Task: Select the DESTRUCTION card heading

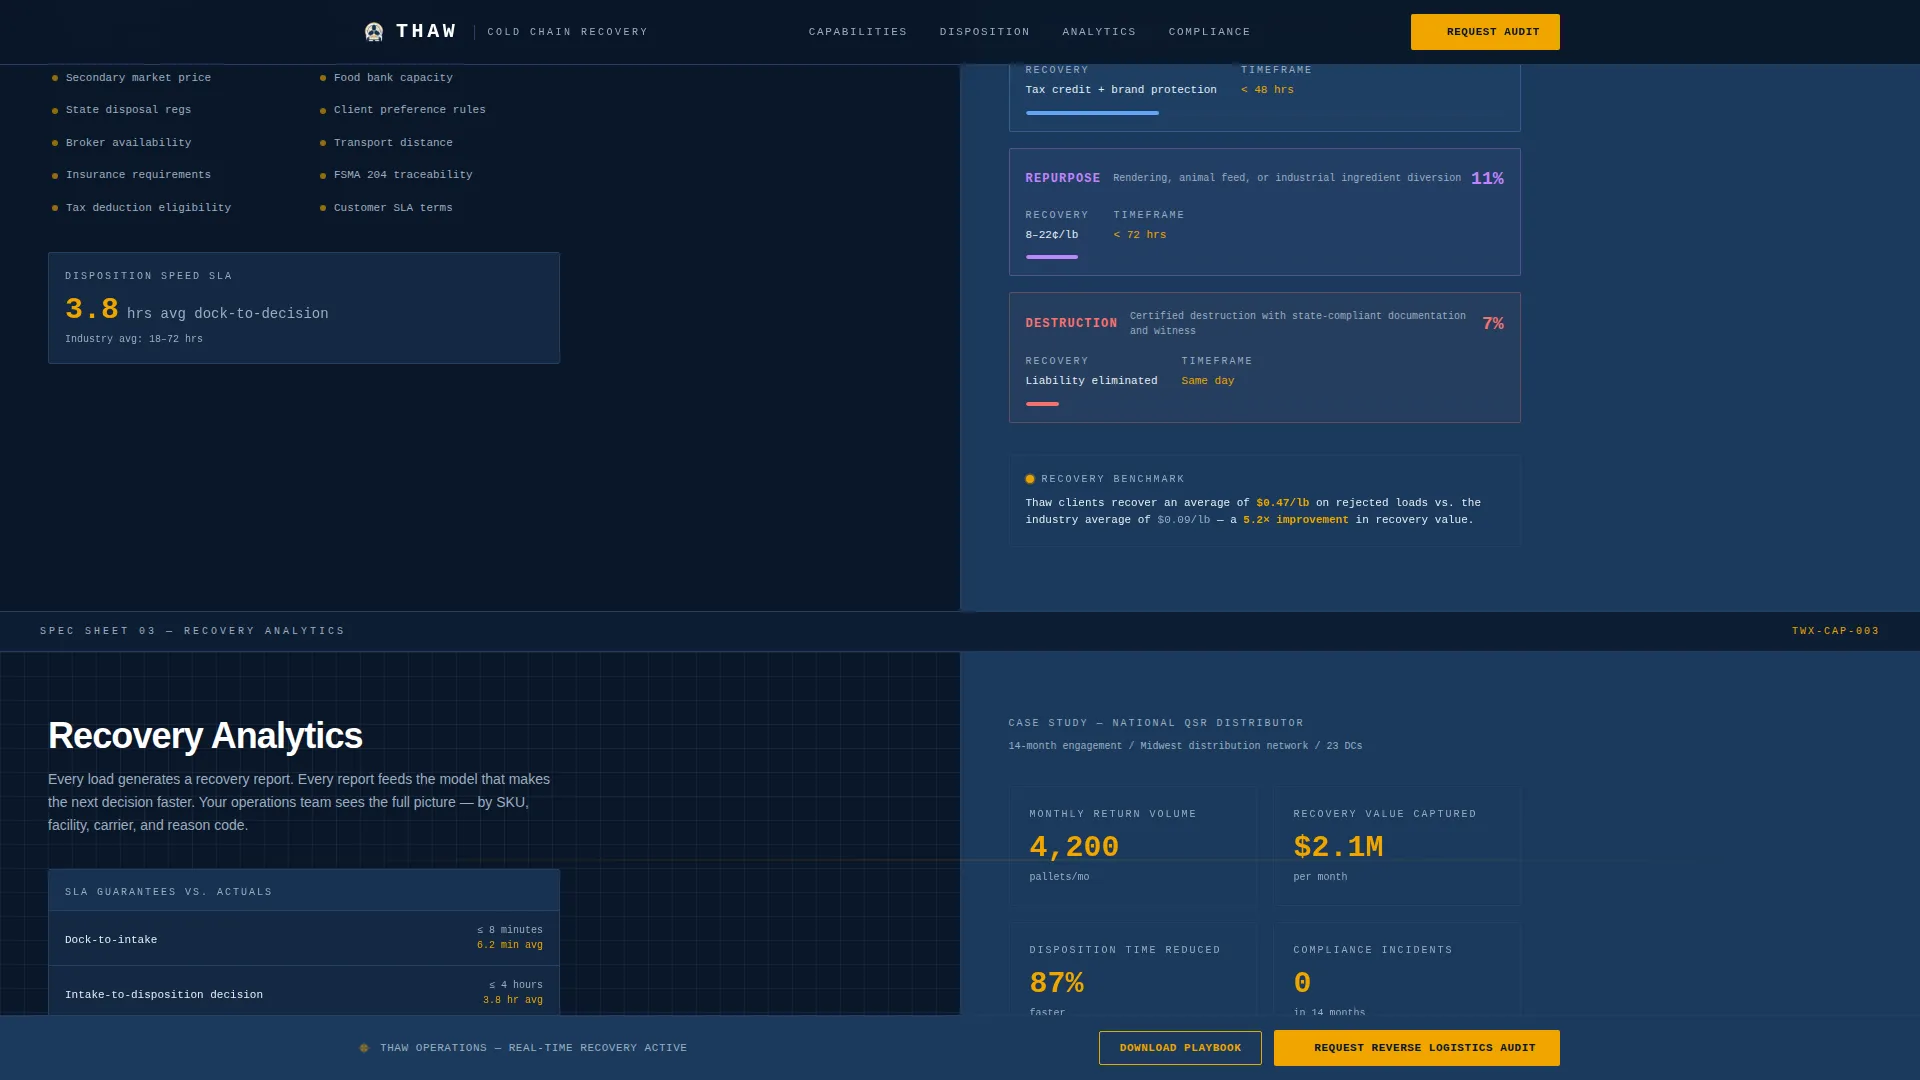Action: [1071, 323]
